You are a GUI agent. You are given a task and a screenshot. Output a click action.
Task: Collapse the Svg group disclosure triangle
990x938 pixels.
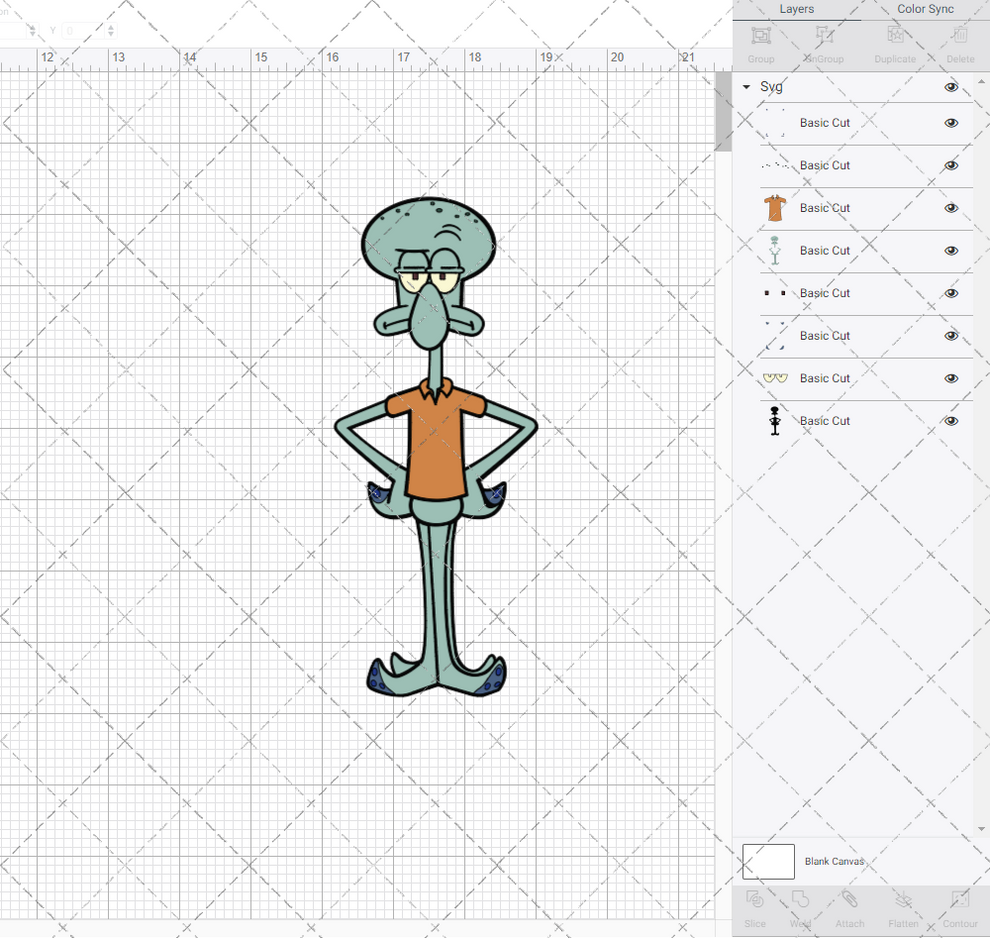coord(746,87)
